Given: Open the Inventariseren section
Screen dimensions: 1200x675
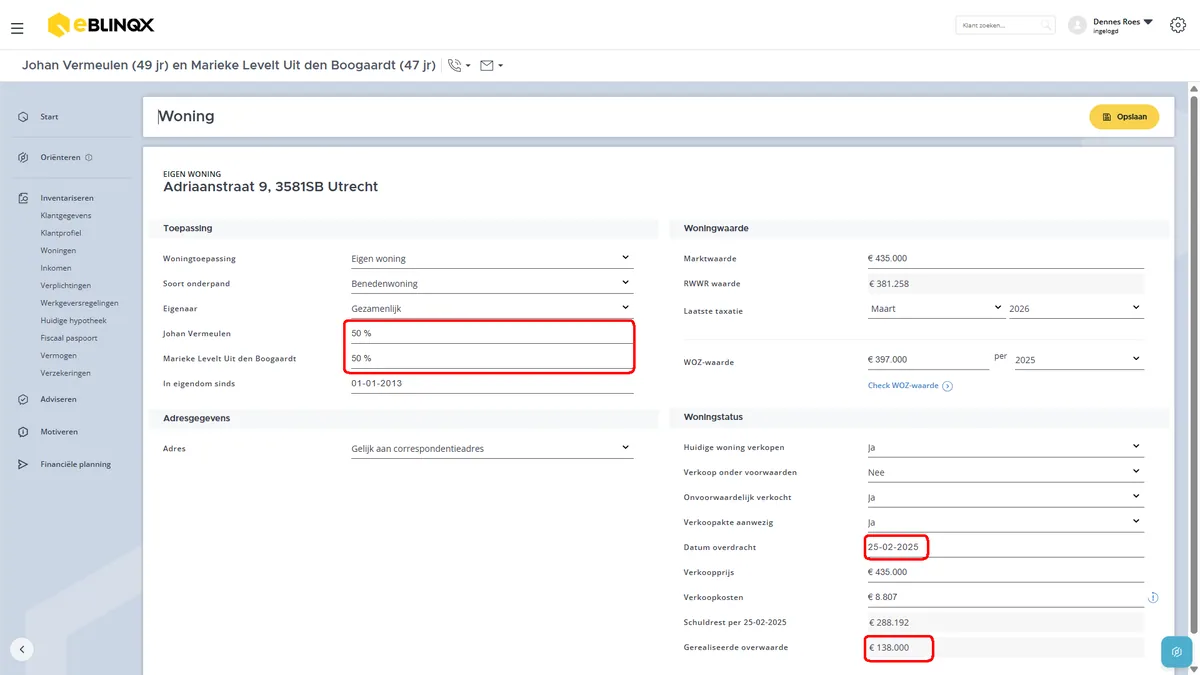Looking at the screenshot, I should [x=67, y=198].
